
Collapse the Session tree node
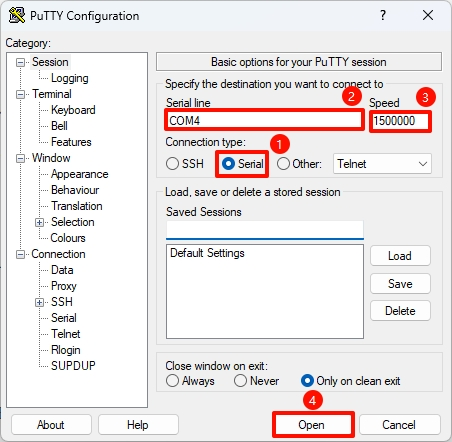pos(21,62)
